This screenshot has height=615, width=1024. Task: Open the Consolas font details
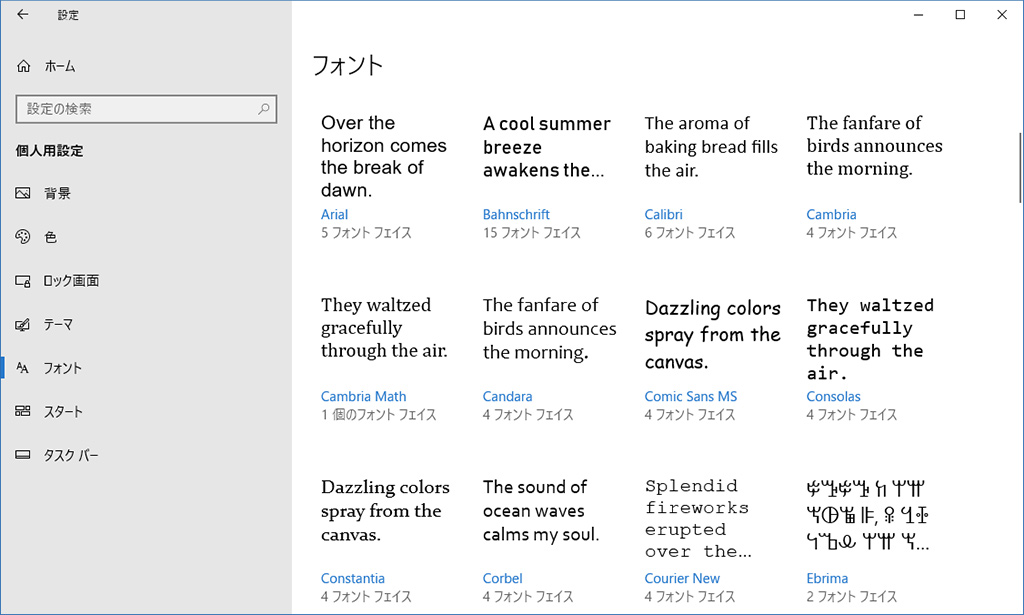coord(833,396)
